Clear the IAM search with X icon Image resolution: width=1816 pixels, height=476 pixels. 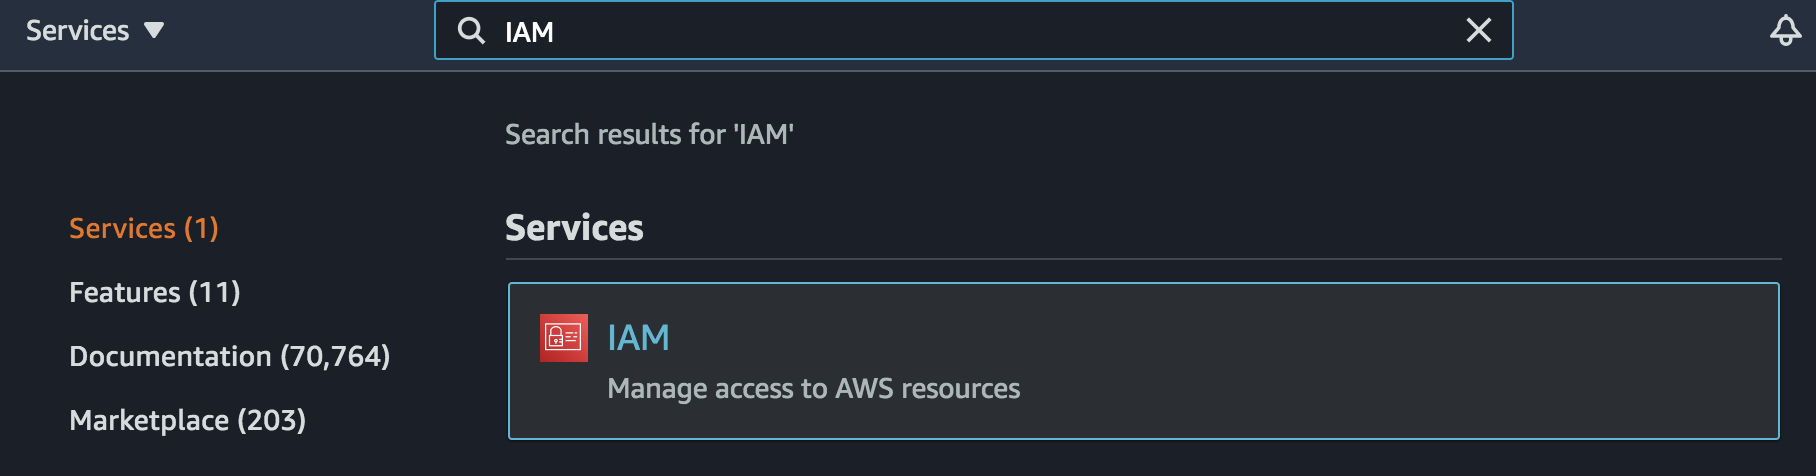click(x=1478, y=31)
